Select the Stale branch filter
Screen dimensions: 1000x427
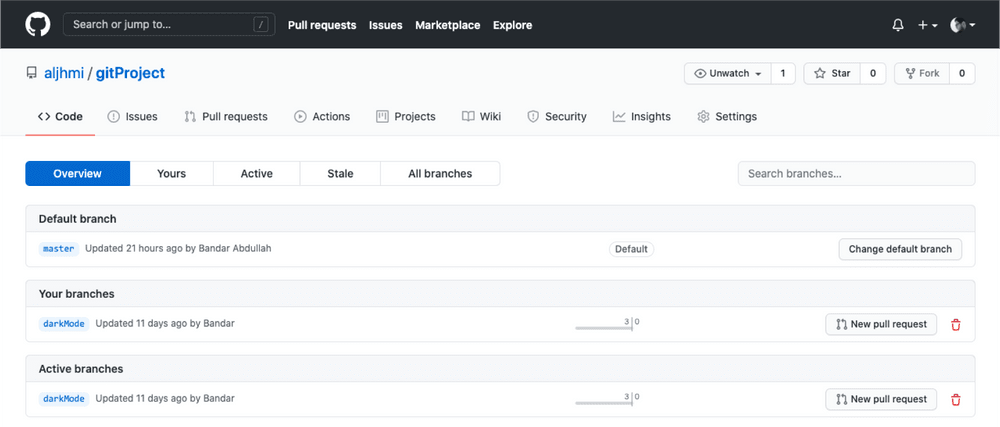[x=340, y=173]
